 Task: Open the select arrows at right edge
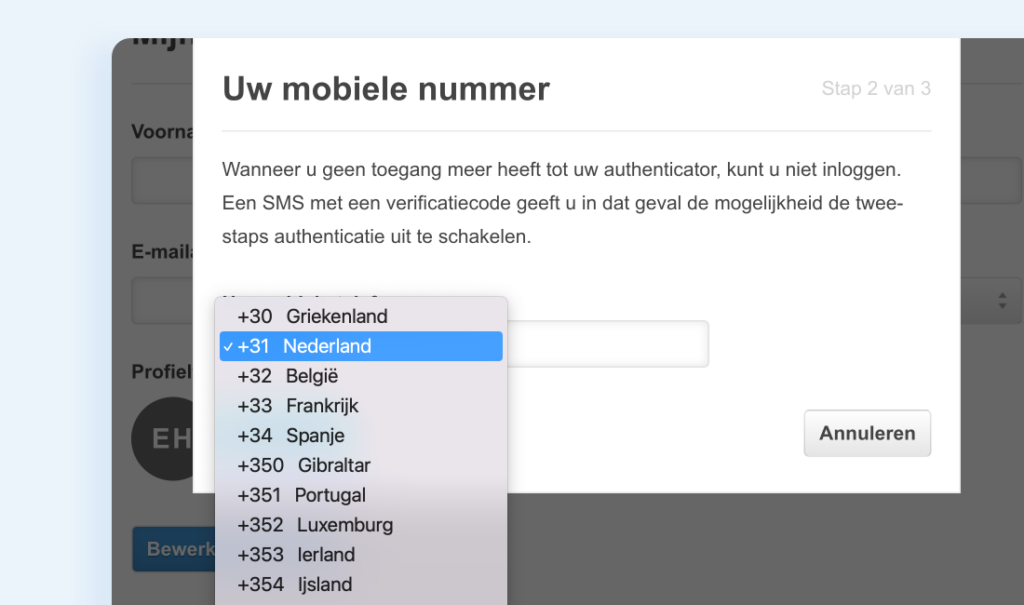1001,300
